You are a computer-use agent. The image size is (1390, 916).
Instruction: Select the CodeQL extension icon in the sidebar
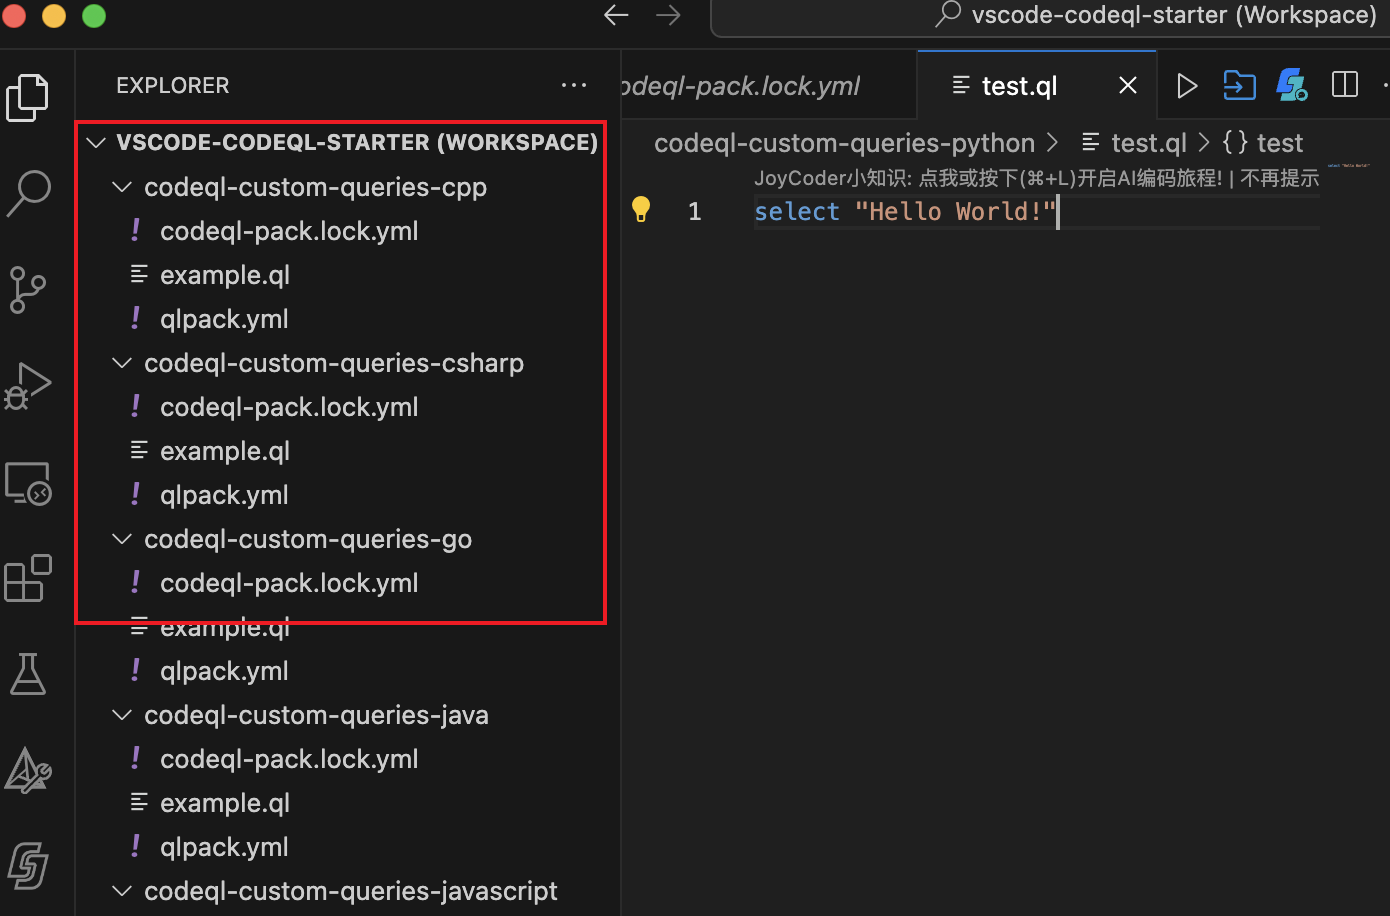(29, 770)
